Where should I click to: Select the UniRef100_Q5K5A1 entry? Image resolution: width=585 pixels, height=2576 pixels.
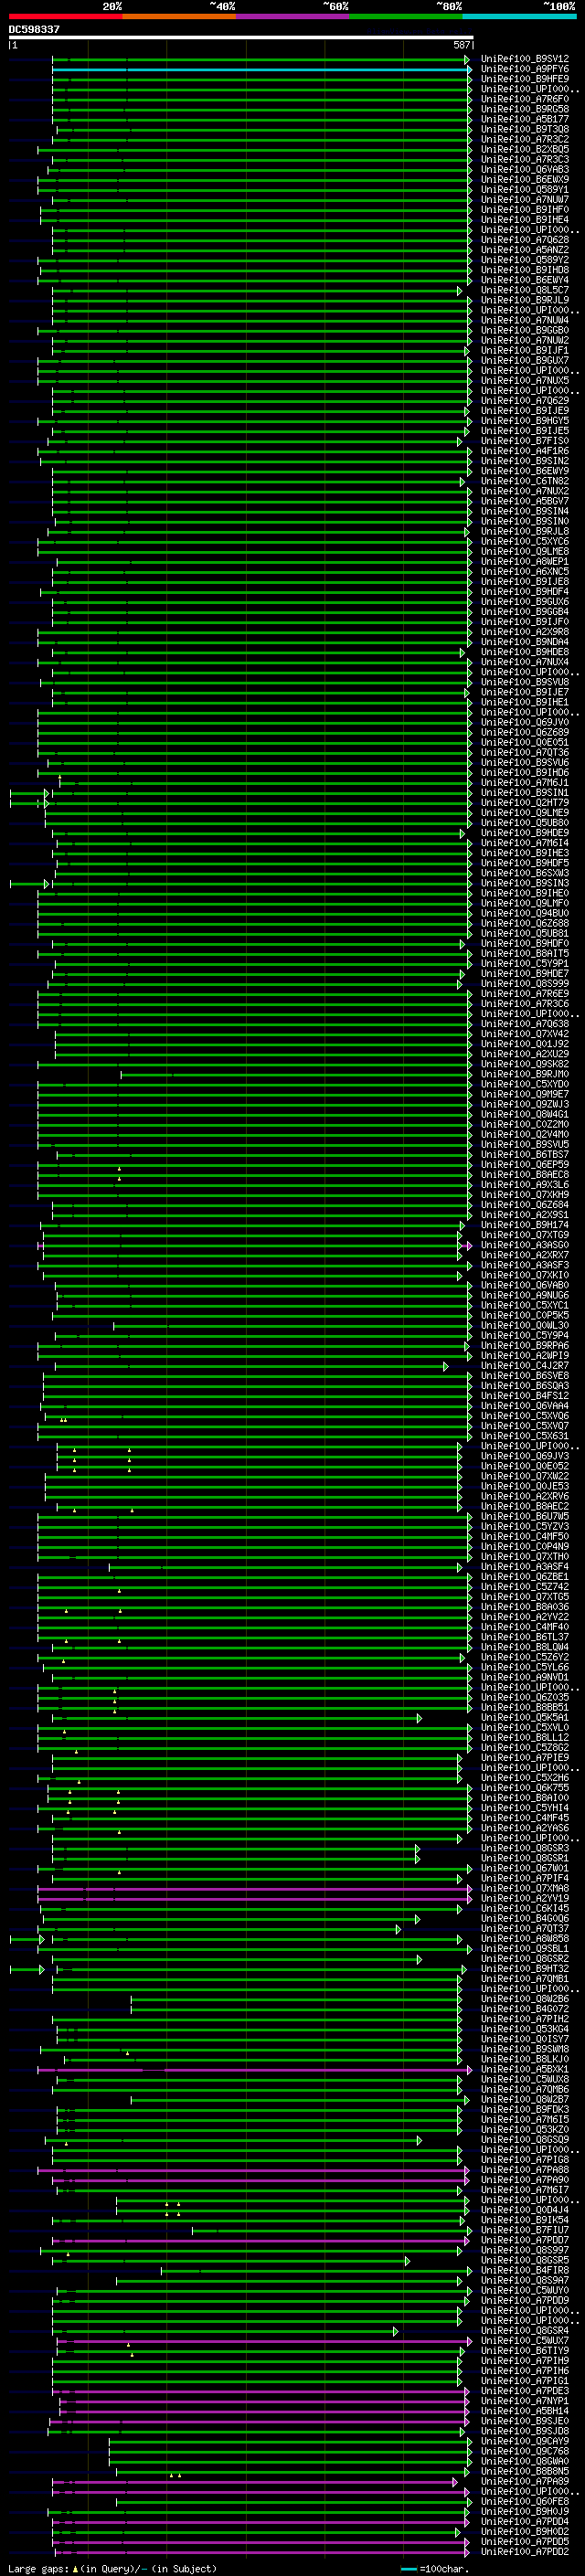525,1718
